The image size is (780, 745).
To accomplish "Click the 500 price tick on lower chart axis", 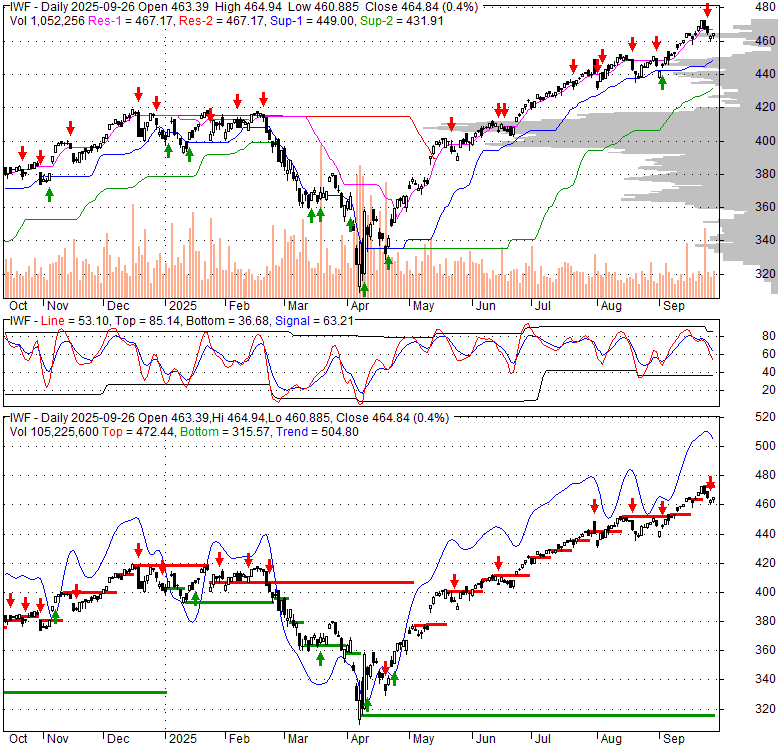I will pyautogui.click(x=765, y=446).
